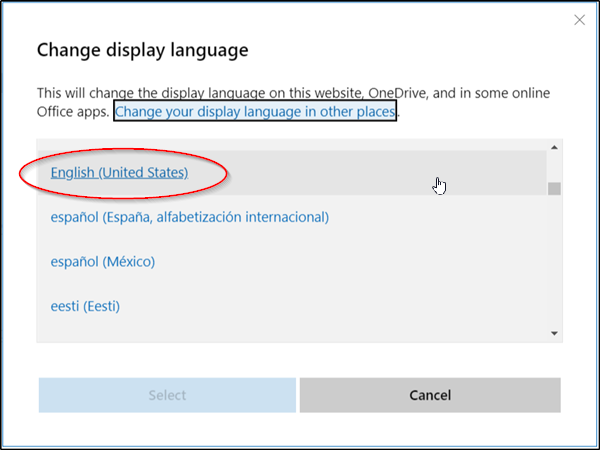Click the 'Change display language' heading
Image resolution: width=600 pixels, height=450 pixels.
click(x=142, y=49)
